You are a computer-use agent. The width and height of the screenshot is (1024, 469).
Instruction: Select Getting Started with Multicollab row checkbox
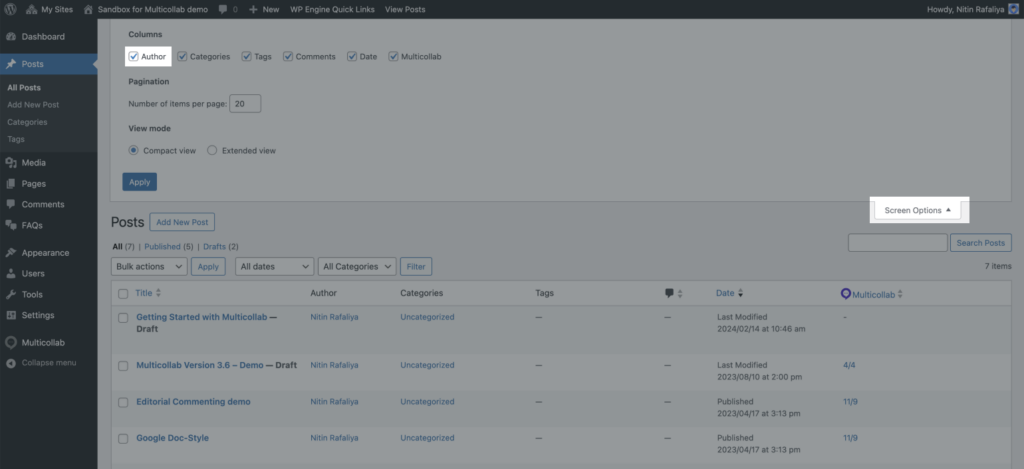pos(123,318)
